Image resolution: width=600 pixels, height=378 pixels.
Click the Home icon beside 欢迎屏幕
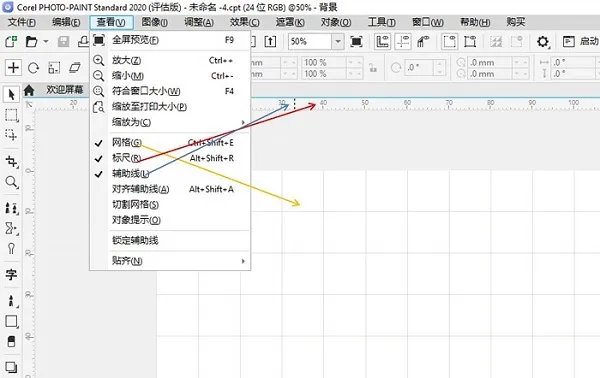[29, 91]
